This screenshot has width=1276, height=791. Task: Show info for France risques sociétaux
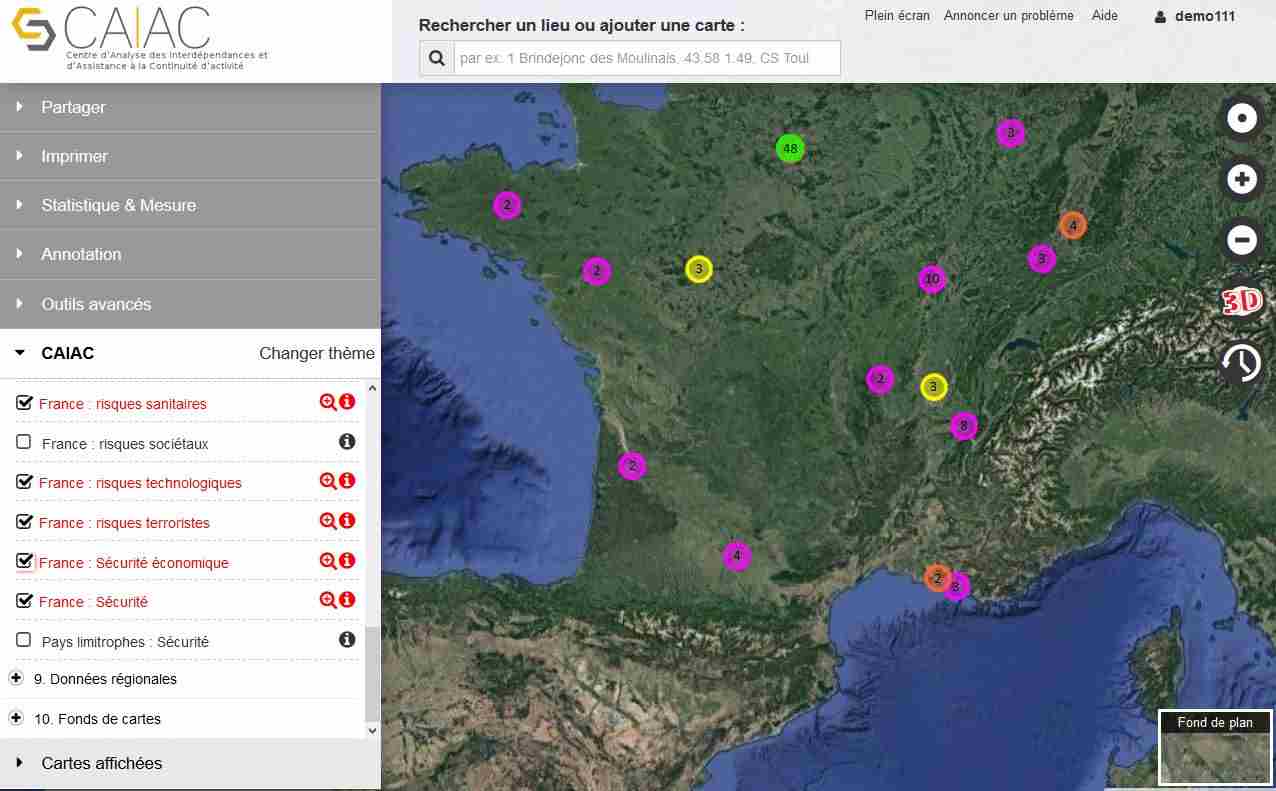(x=347, y=441)
